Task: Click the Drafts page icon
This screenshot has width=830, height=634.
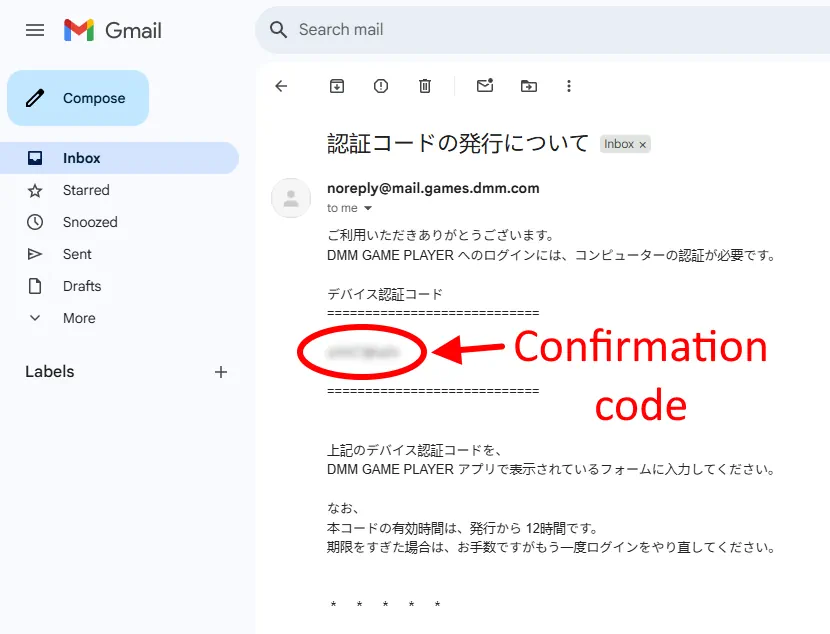Action: [x=35, y=286]
